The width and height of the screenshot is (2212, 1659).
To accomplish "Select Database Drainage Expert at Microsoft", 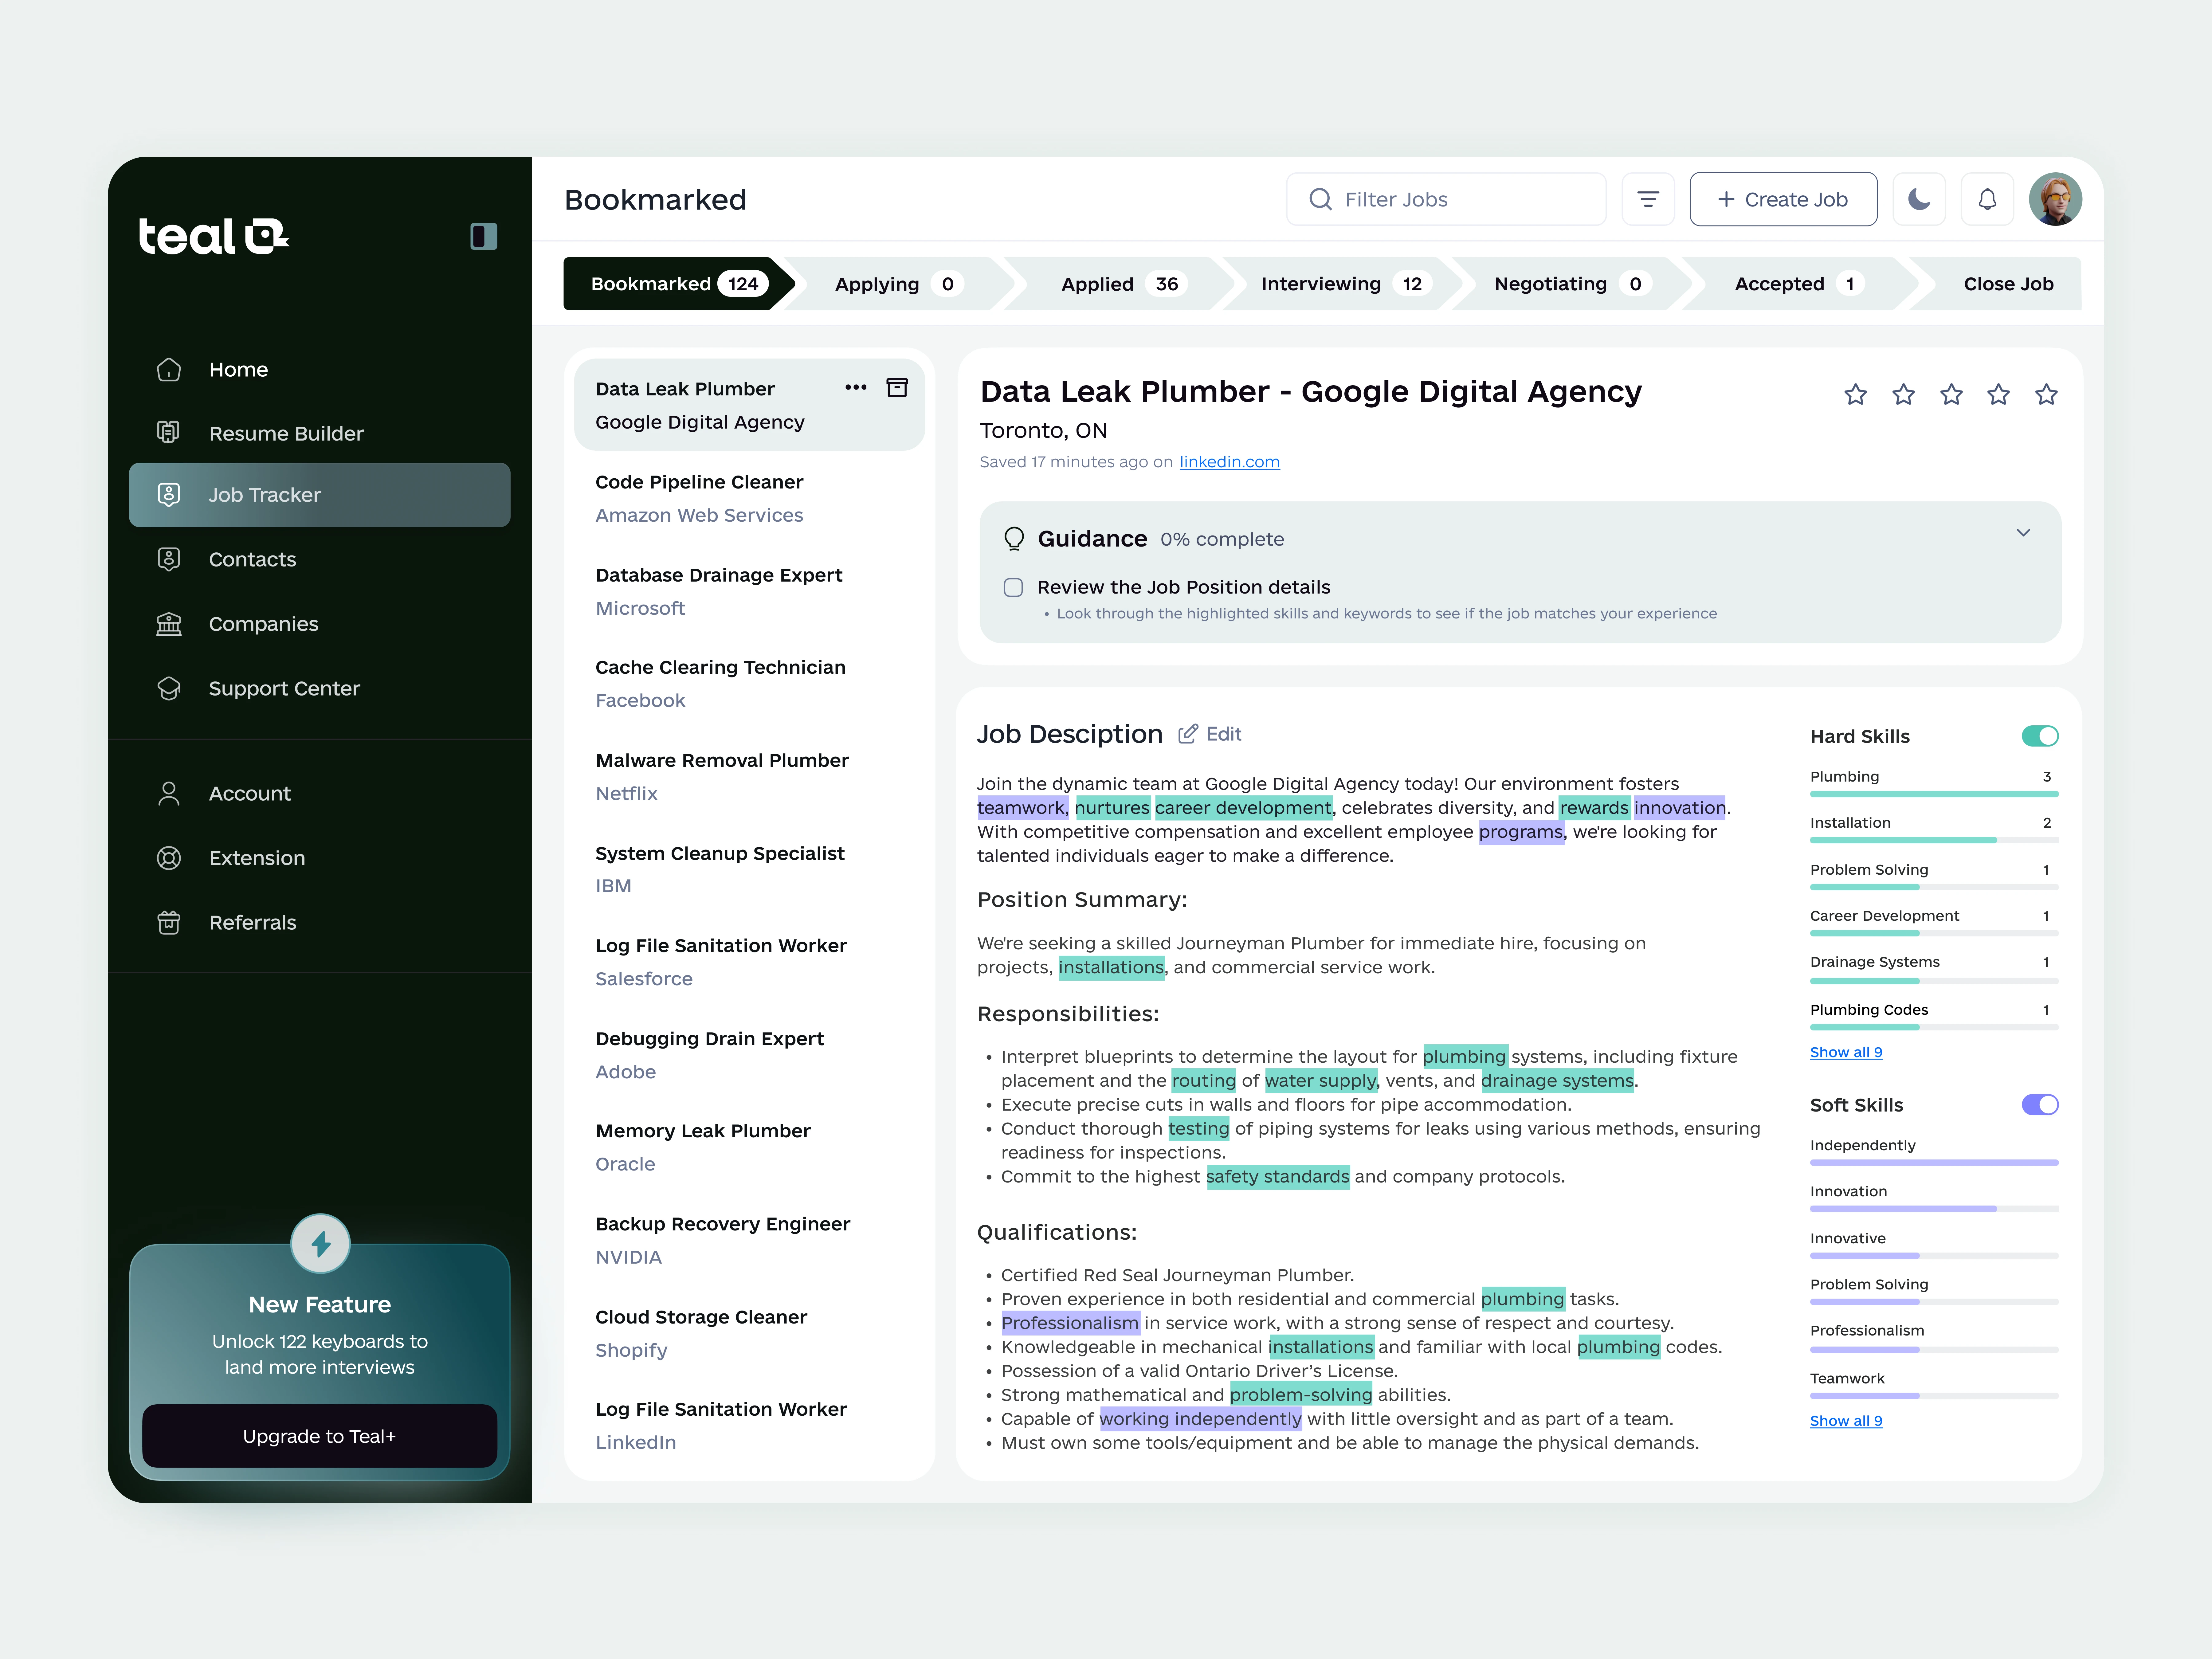I will pyautogui.click(x=749, y=591).
